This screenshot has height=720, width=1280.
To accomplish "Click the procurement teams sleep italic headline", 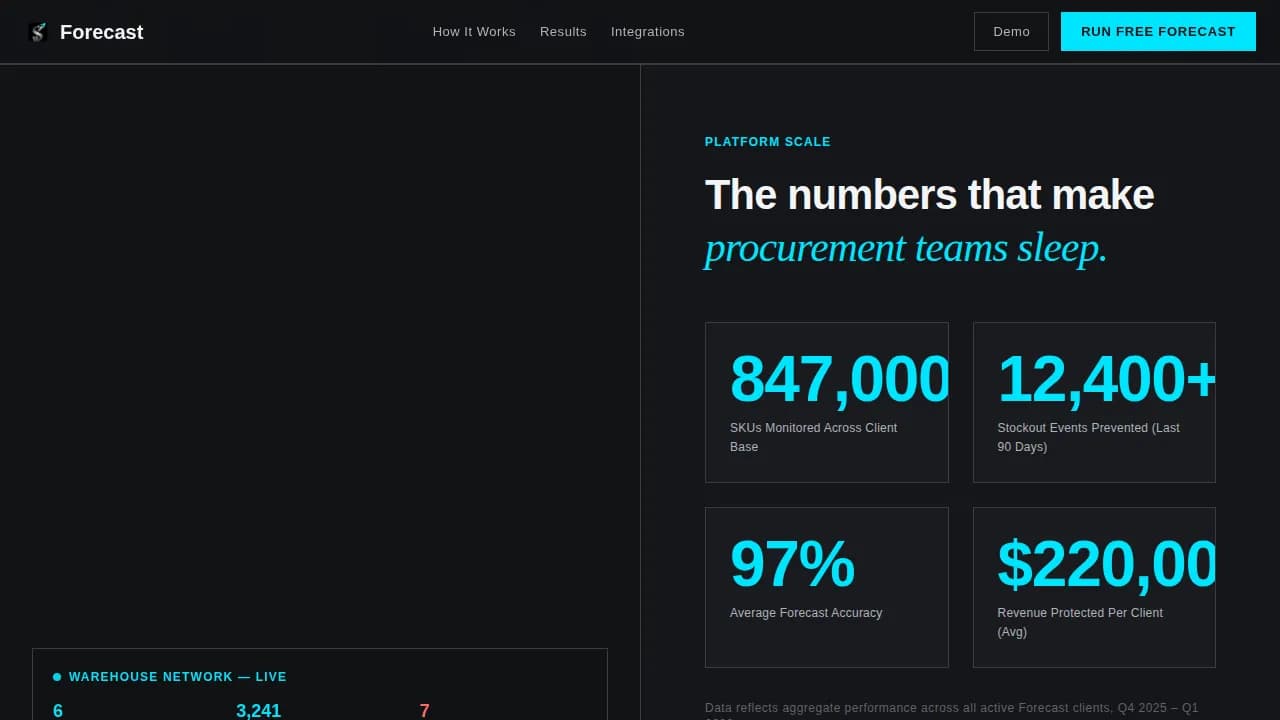I will [906, 248].
